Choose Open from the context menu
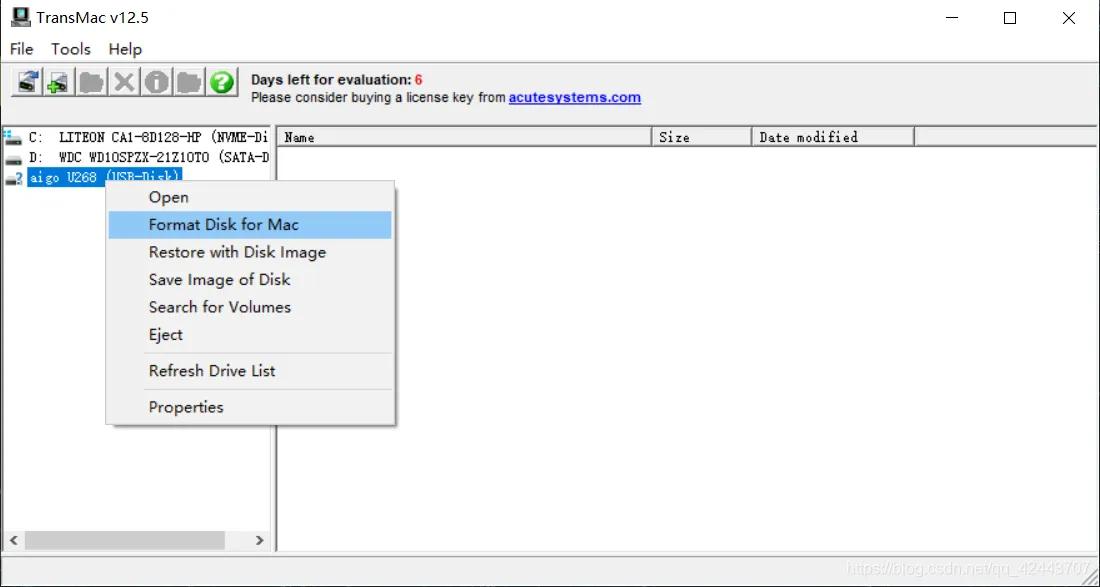1100x587 pixels. 250,197
